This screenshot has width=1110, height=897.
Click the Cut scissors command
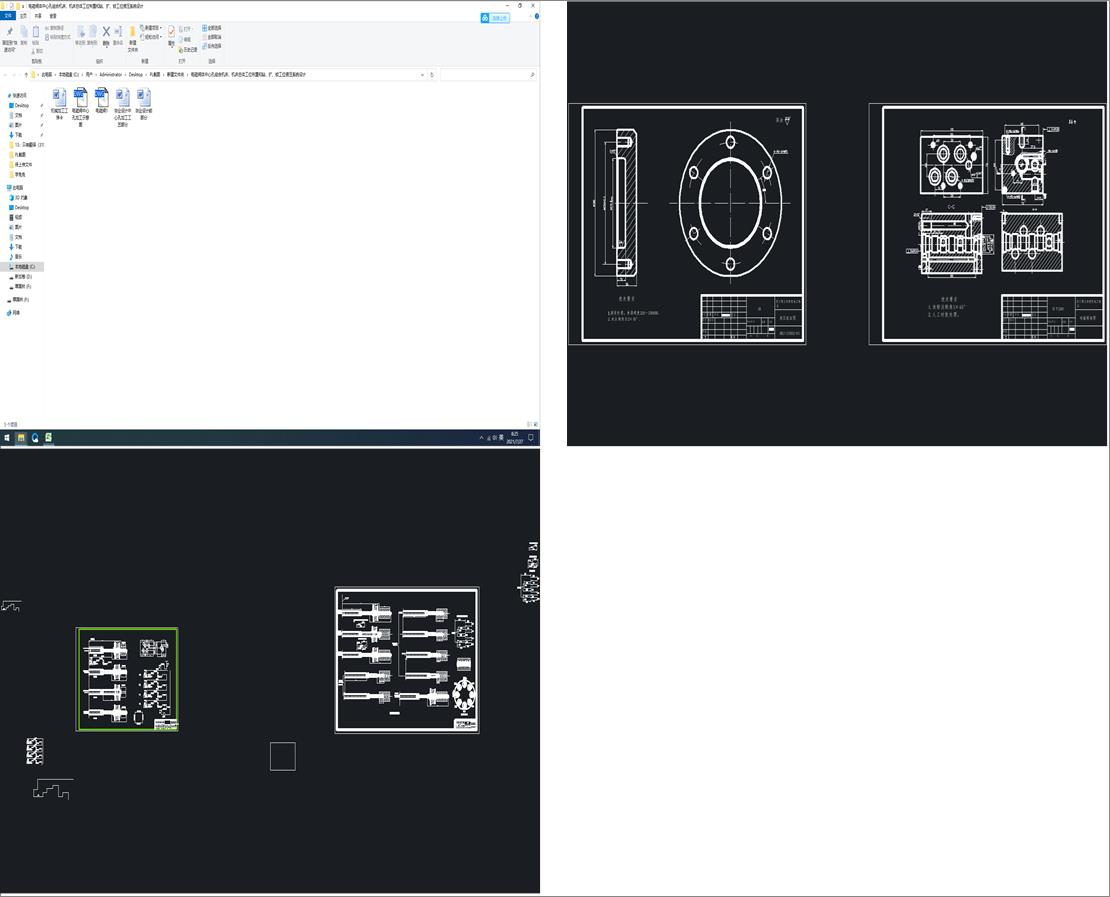coord(38,51)
